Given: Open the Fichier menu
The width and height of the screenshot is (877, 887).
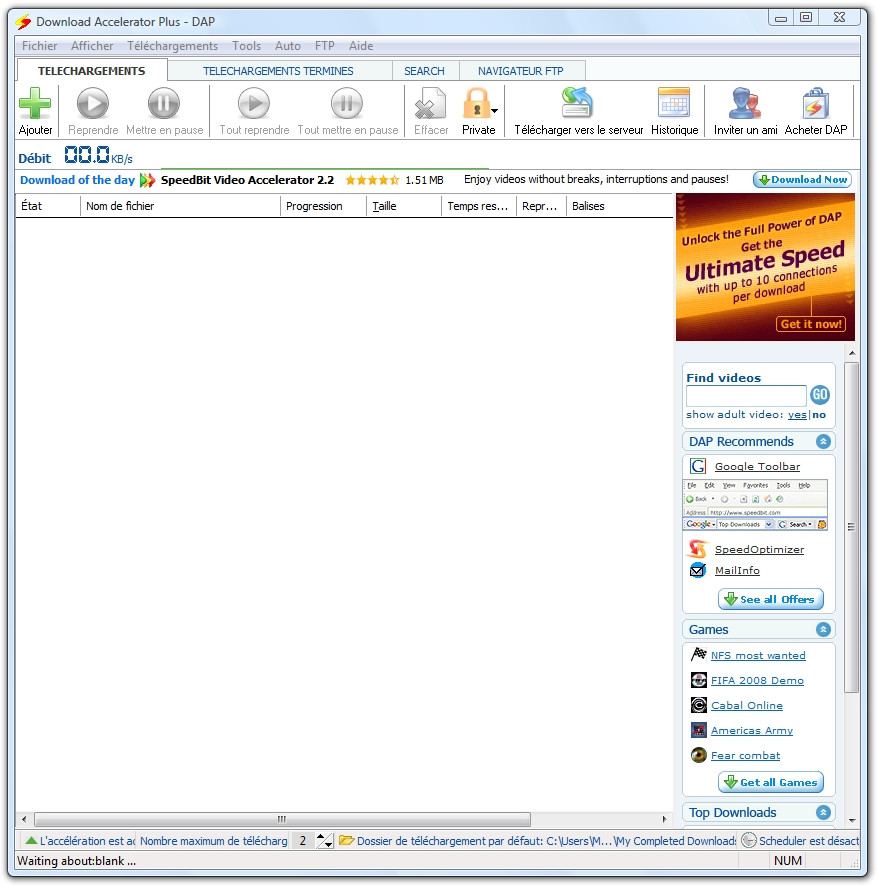Looking at the screenshot, I should tap(39, 45).
